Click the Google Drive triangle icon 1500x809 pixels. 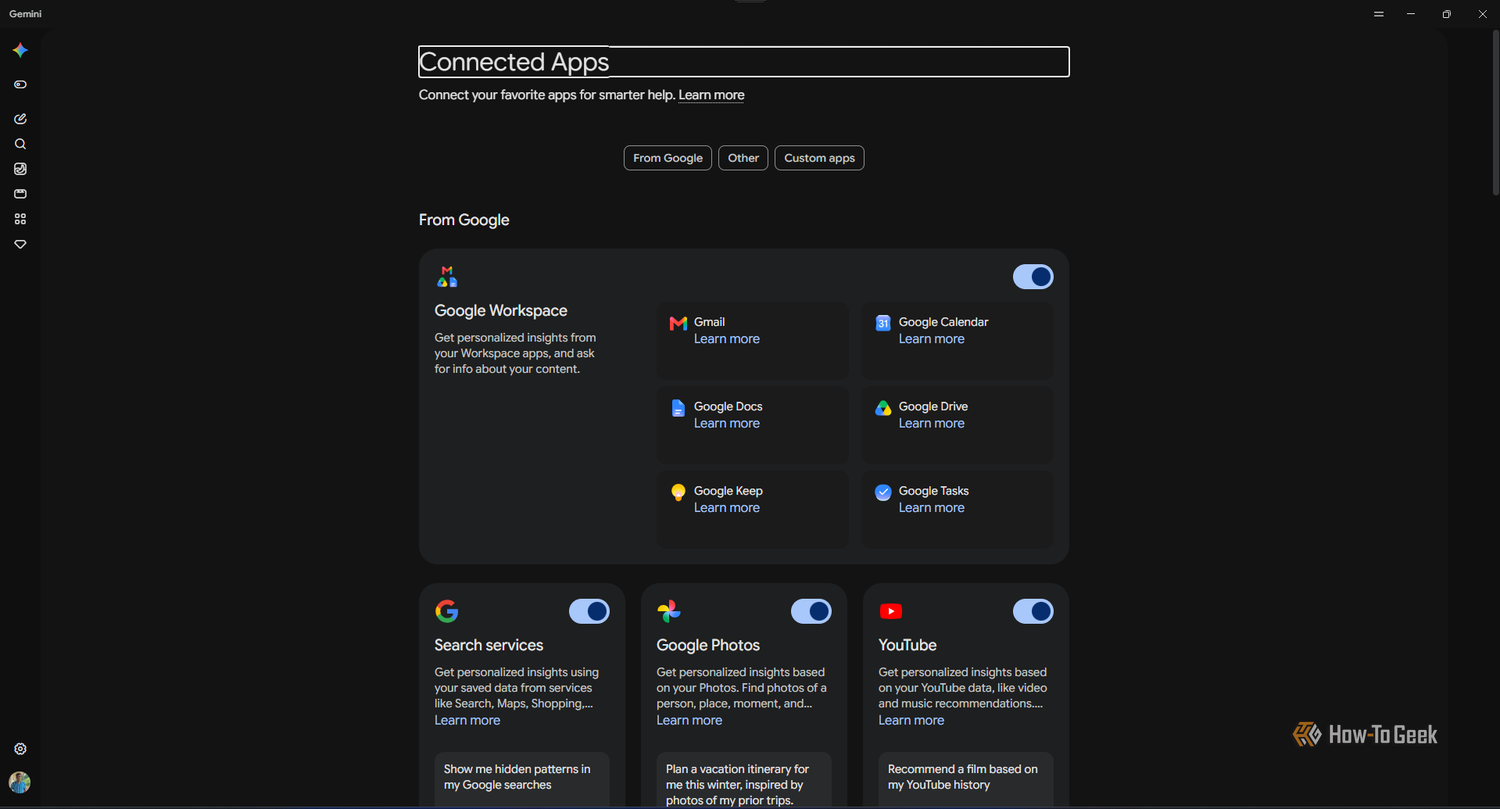tap(883, 408)
